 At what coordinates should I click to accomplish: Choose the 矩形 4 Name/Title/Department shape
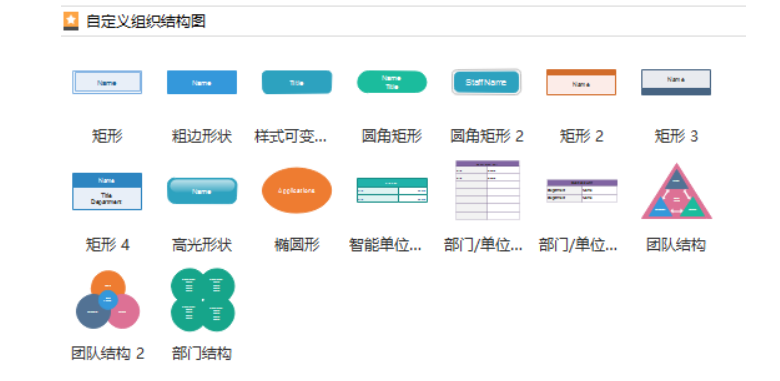[107, 191]
